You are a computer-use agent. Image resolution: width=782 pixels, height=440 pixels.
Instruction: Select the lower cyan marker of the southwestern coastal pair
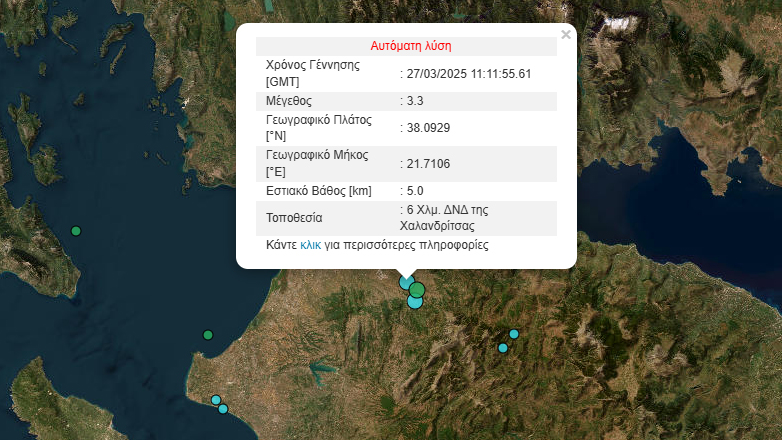tap(223, 409)
